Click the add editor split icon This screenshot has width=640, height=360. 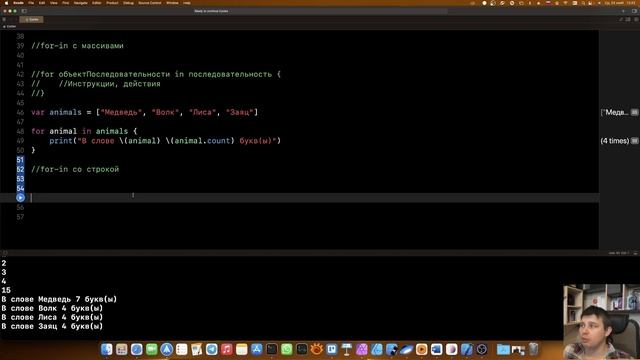636,19
